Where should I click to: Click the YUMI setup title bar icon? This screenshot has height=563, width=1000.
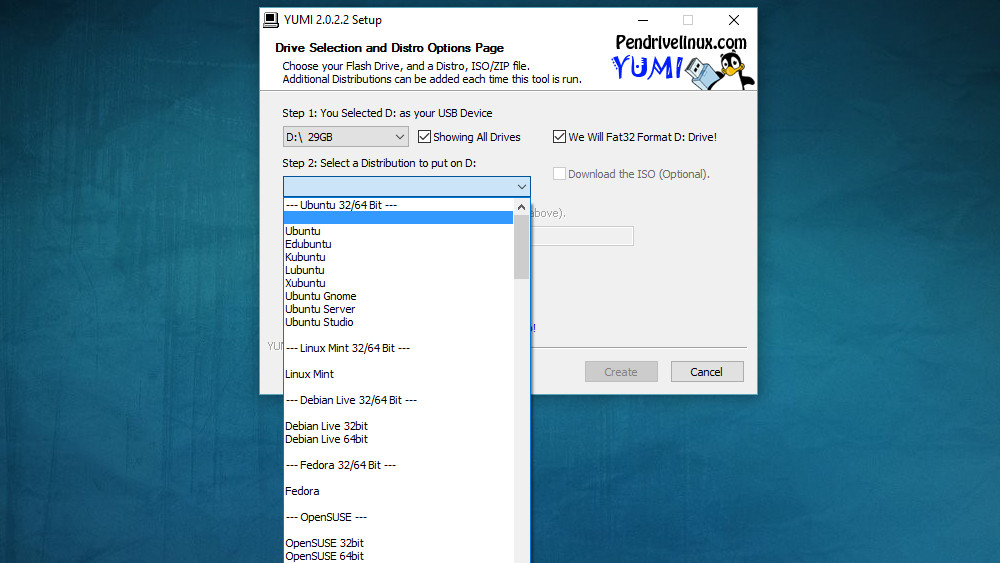point(271,20)
